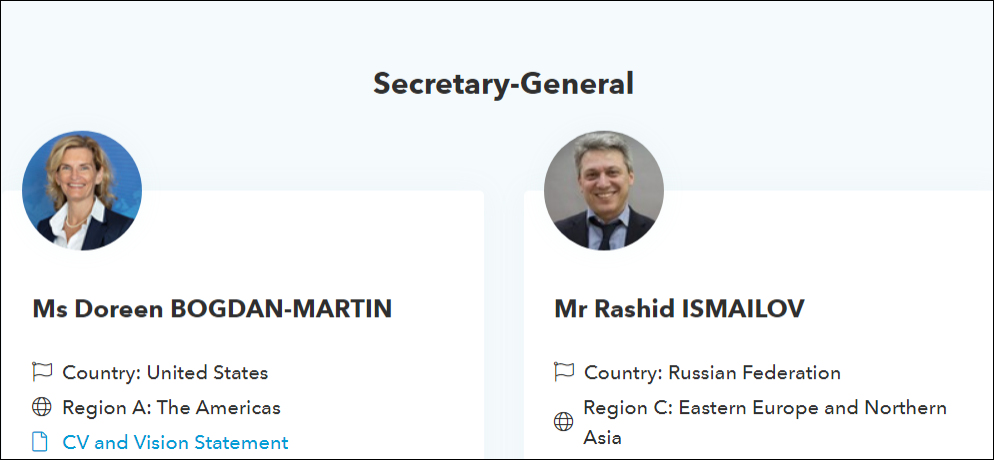Select Rashid Ismailov's profile photo

point(604,190)
